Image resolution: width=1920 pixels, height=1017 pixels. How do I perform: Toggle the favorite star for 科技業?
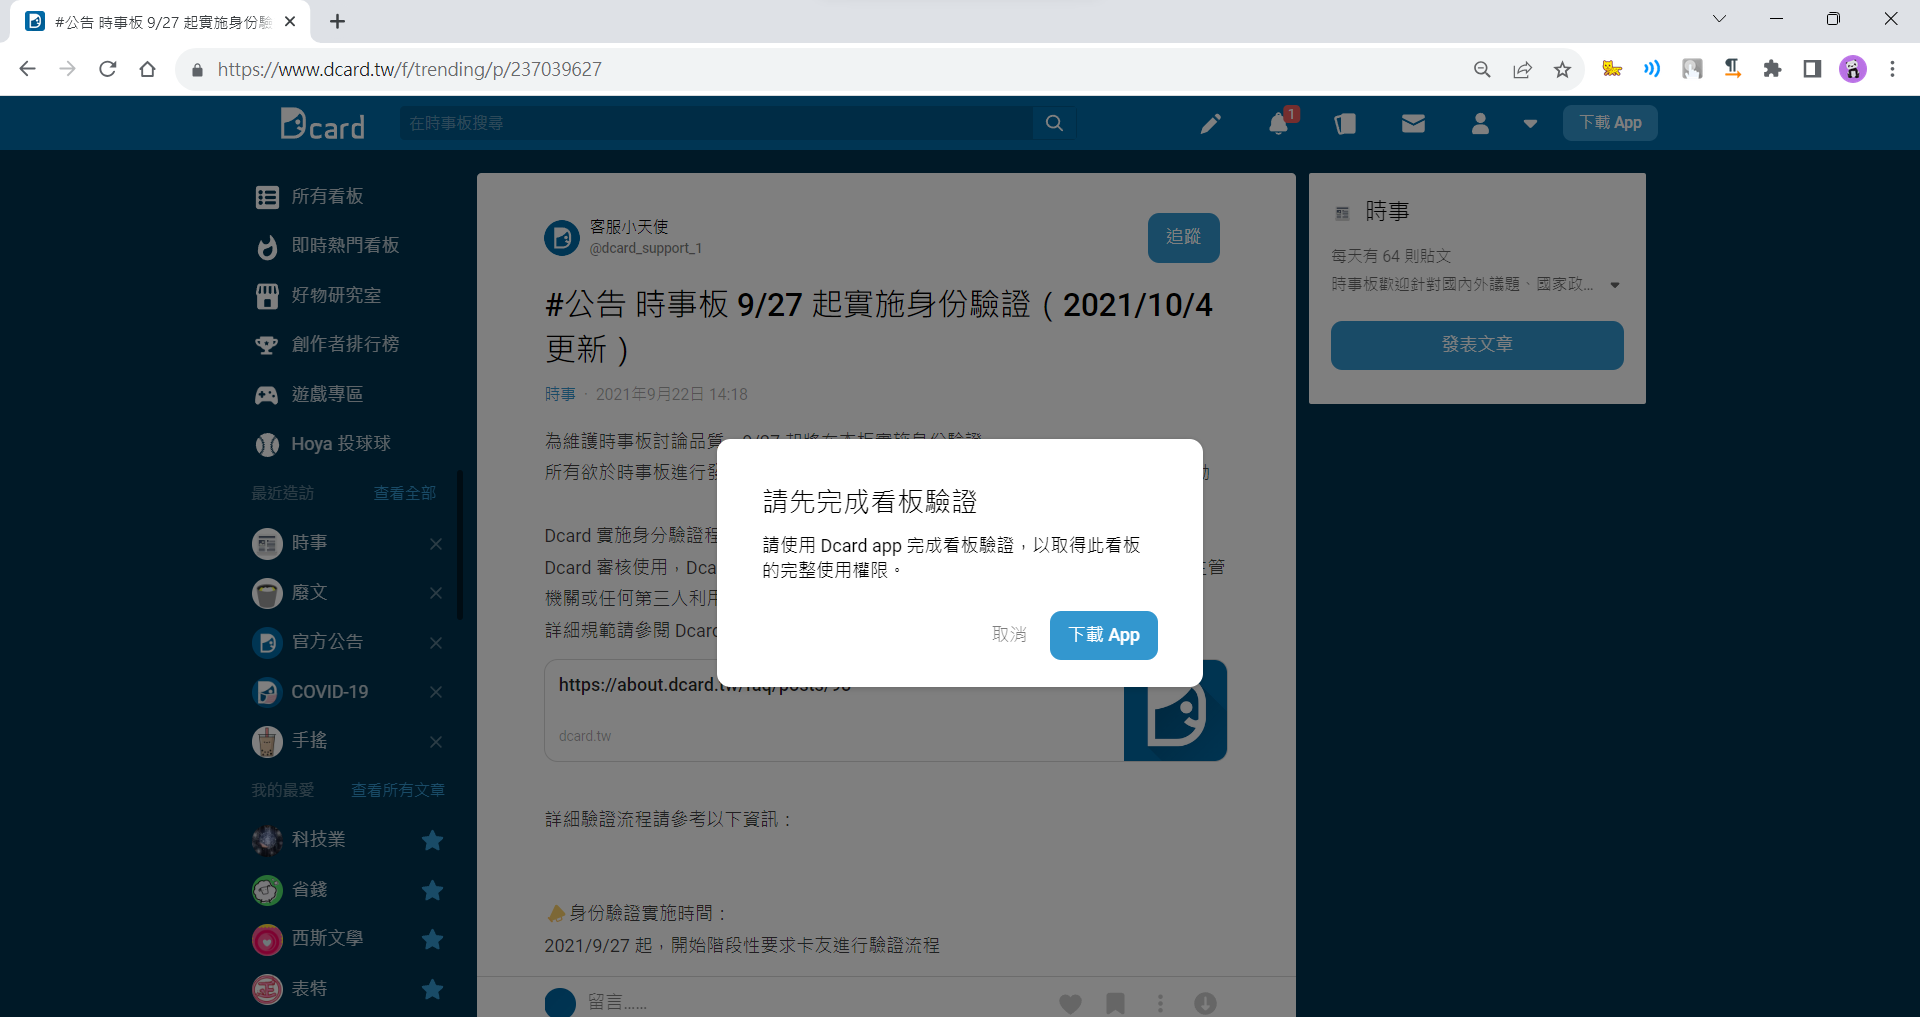(432, 840)
